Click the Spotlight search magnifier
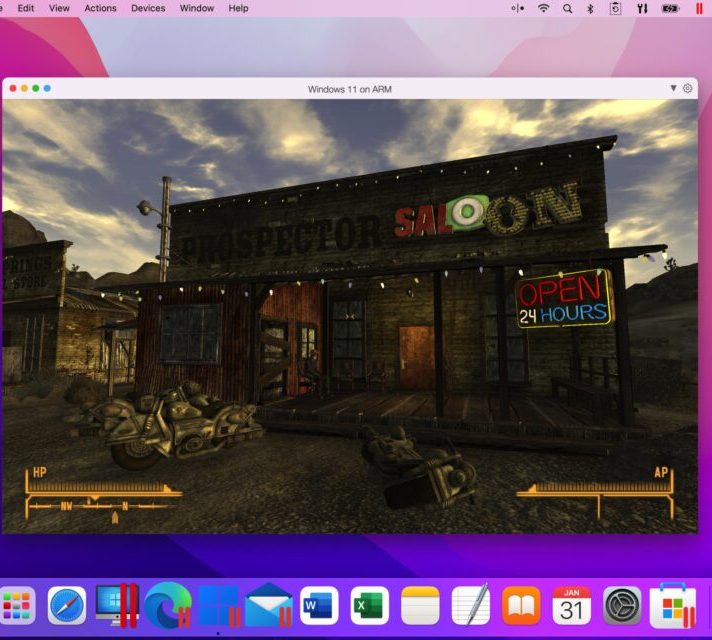Image resolution: width=712 pixels, height=640 pixels. click(567, 8)
